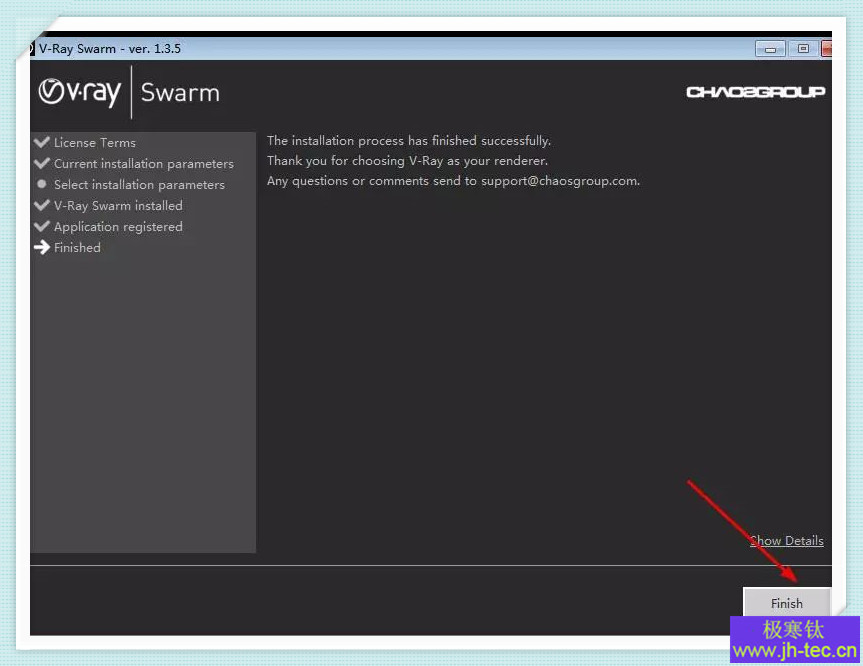863x666 pixels.
Task: Open the Show Details link
Action: point(786,541)
